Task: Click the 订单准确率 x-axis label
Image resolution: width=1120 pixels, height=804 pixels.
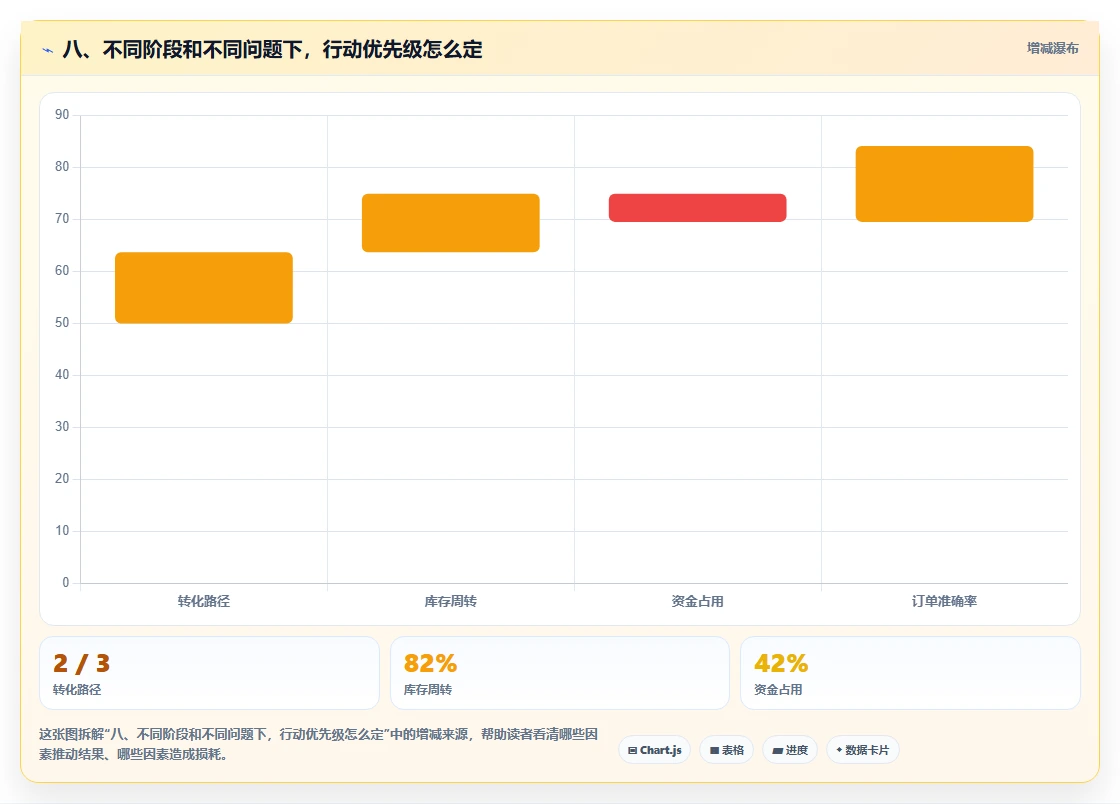Action: click(944, 601)
